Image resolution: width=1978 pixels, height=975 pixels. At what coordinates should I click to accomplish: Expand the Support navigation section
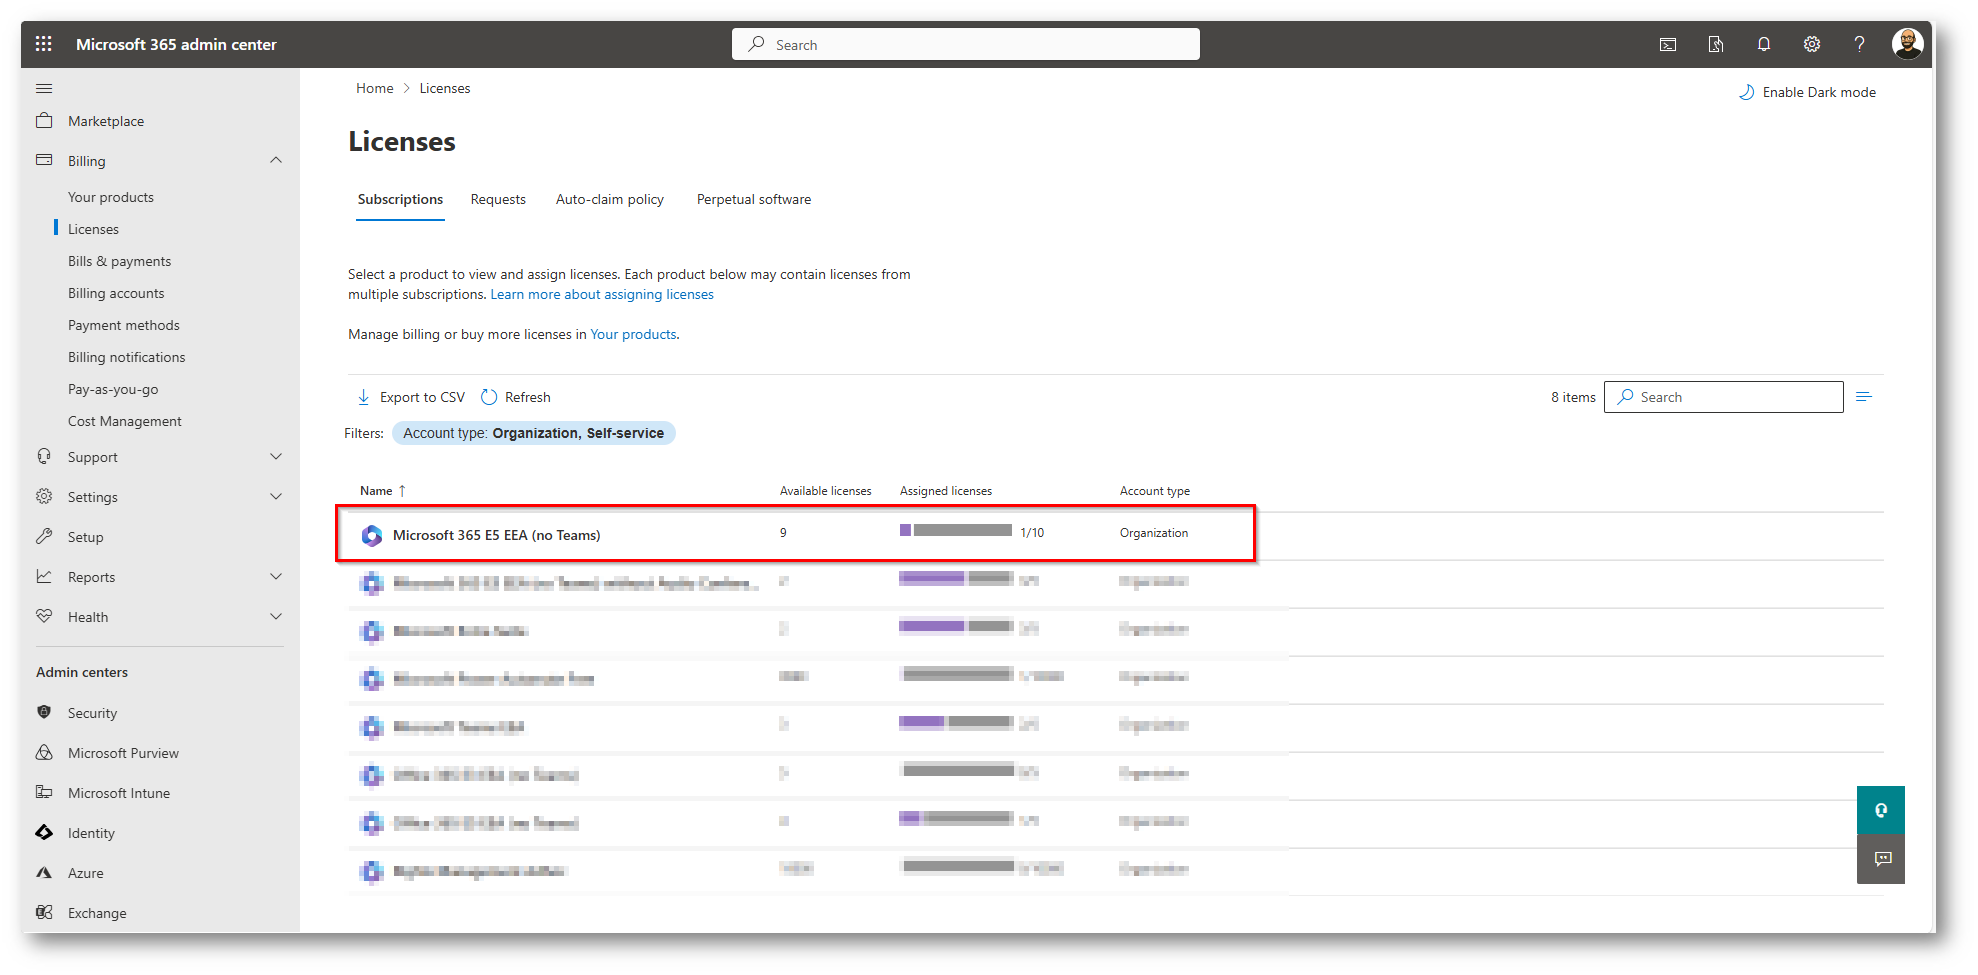(276, 457)
